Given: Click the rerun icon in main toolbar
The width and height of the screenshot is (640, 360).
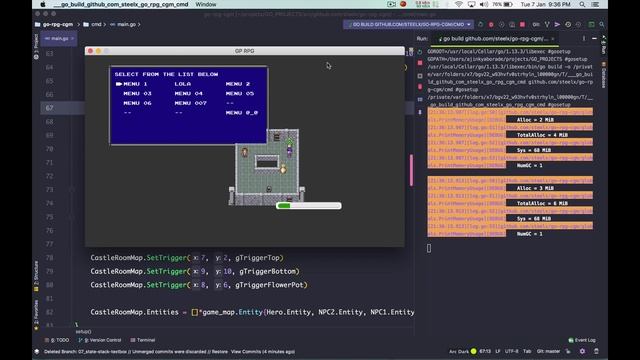Looking at the screenshot, I should 480,24.
